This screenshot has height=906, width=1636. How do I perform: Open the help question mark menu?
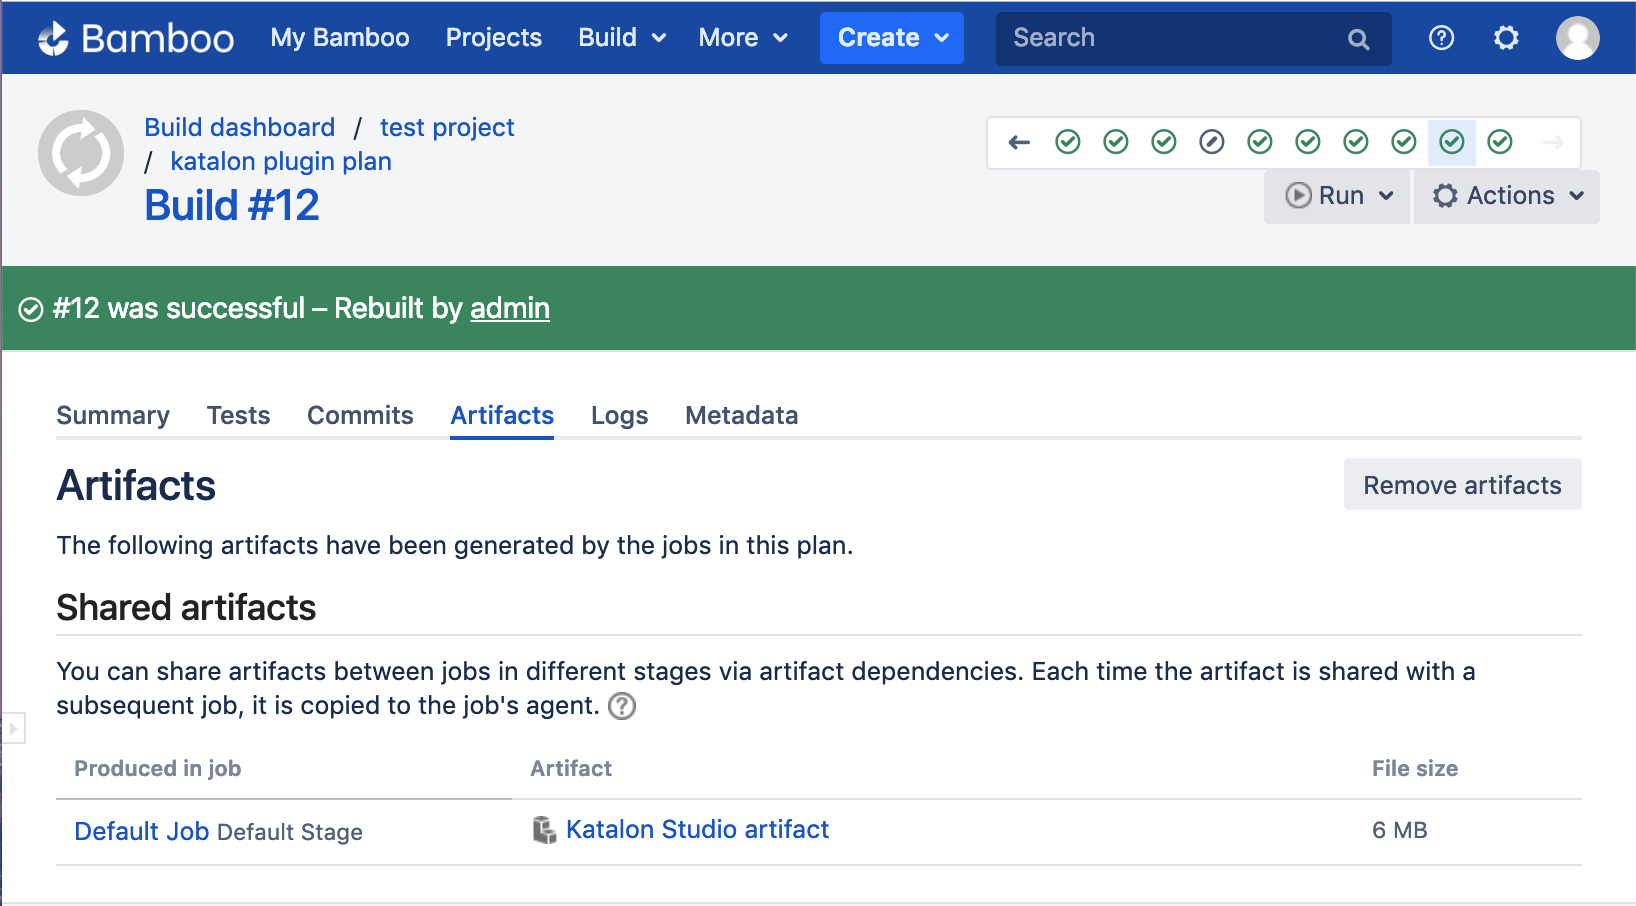(1441, 38)
